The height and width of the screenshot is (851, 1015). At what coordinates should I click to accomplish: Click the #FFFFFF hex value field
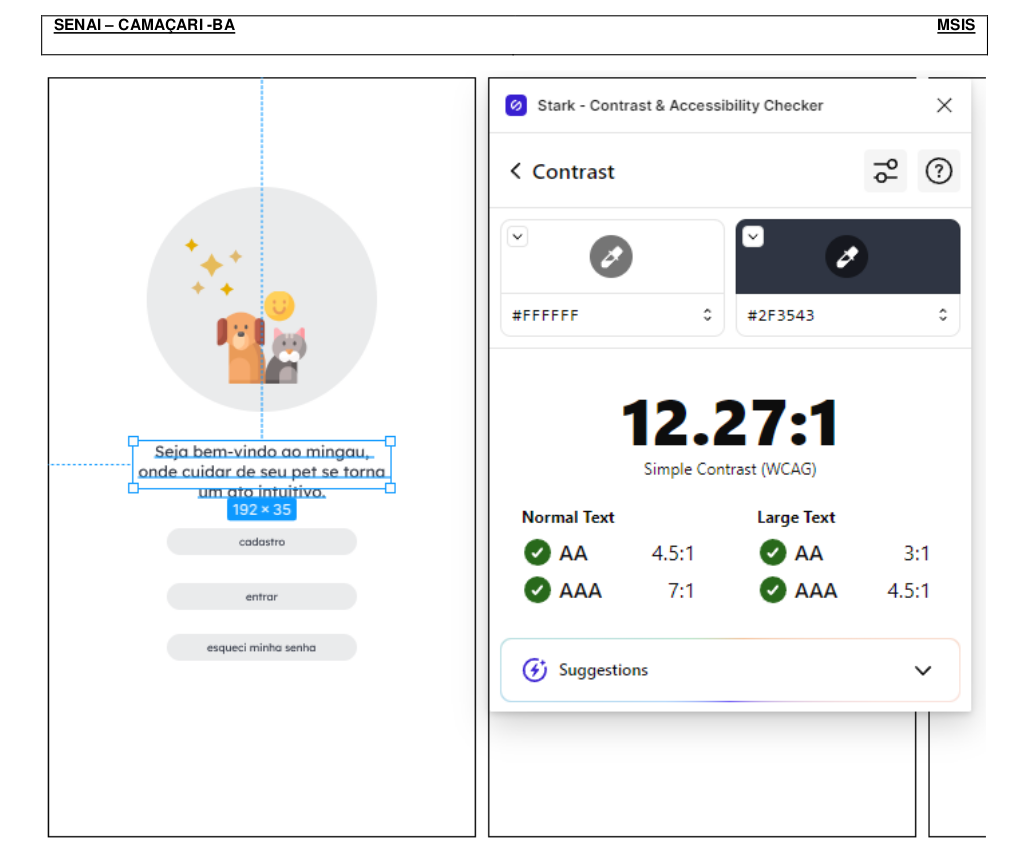pos(600,315)
